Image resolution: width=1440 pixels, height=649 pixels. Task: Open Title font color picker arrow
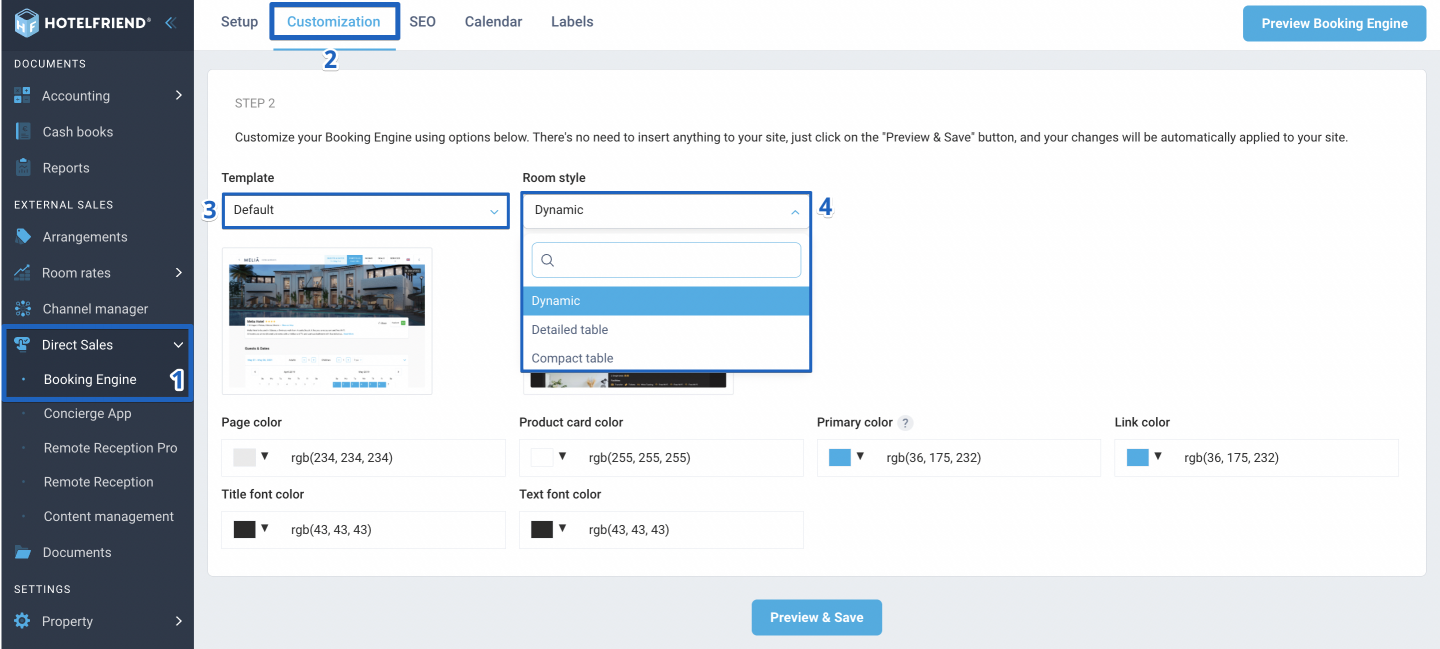(265, 529)
